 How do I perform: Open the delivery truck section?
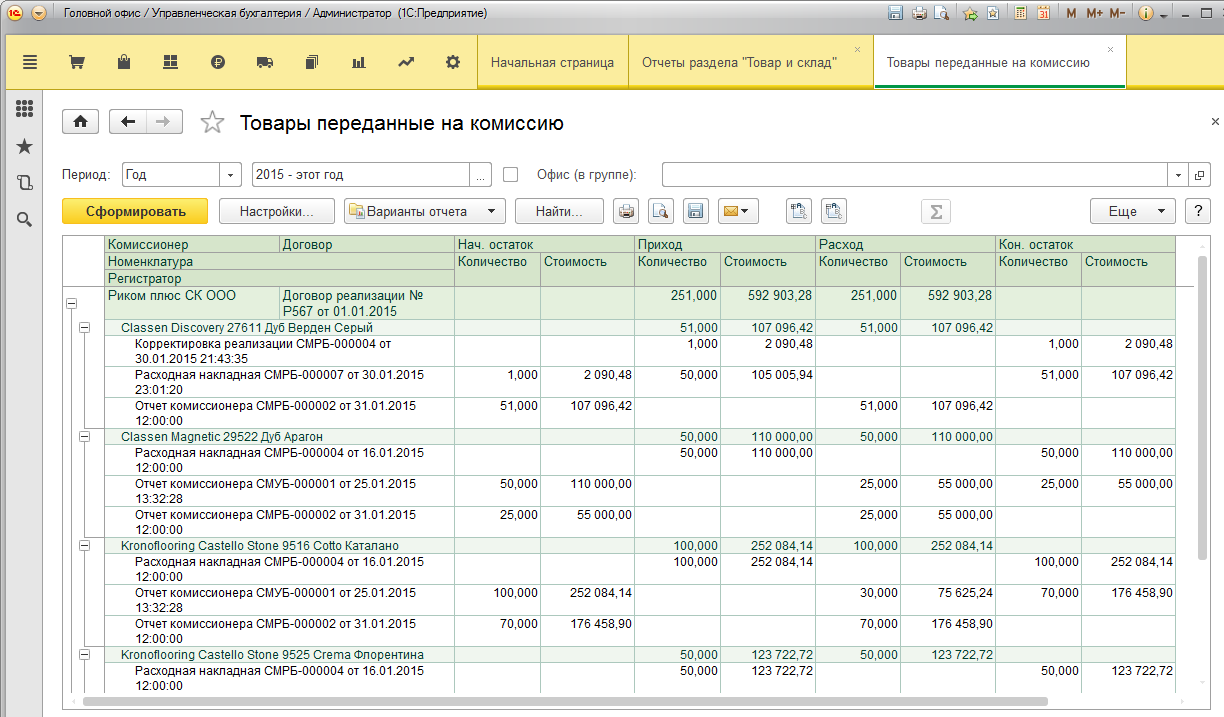pyautogui.click(x=265, y=62)
